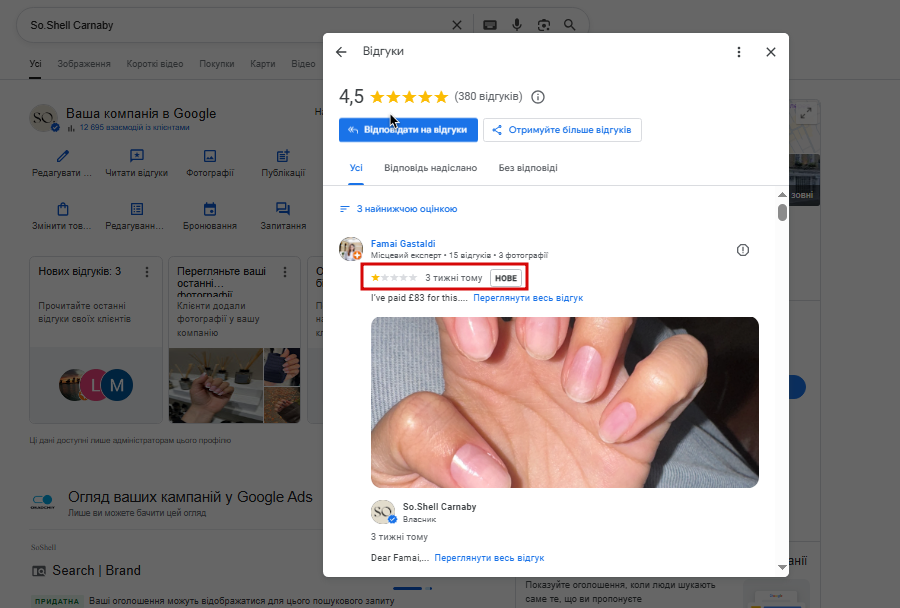Click the Бронювання calendar icon
The width and height of the screenshot is (900, 608).
point(210,209)
